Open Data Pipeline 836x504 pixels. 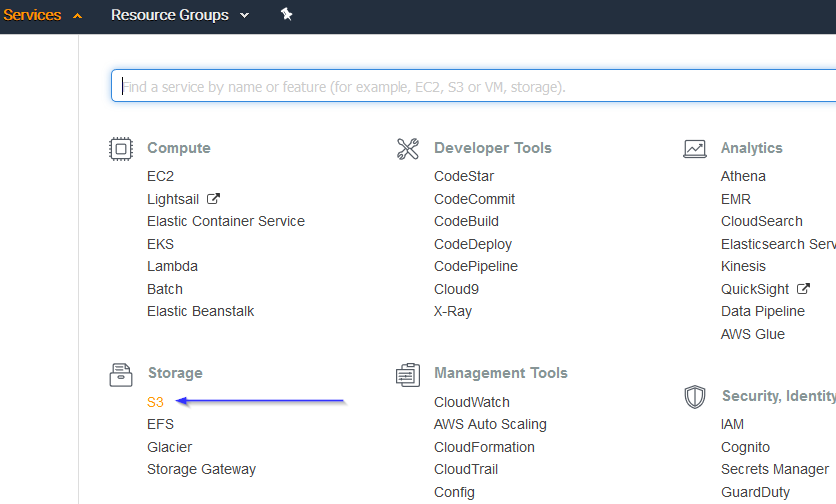click(x=763, y=311)
